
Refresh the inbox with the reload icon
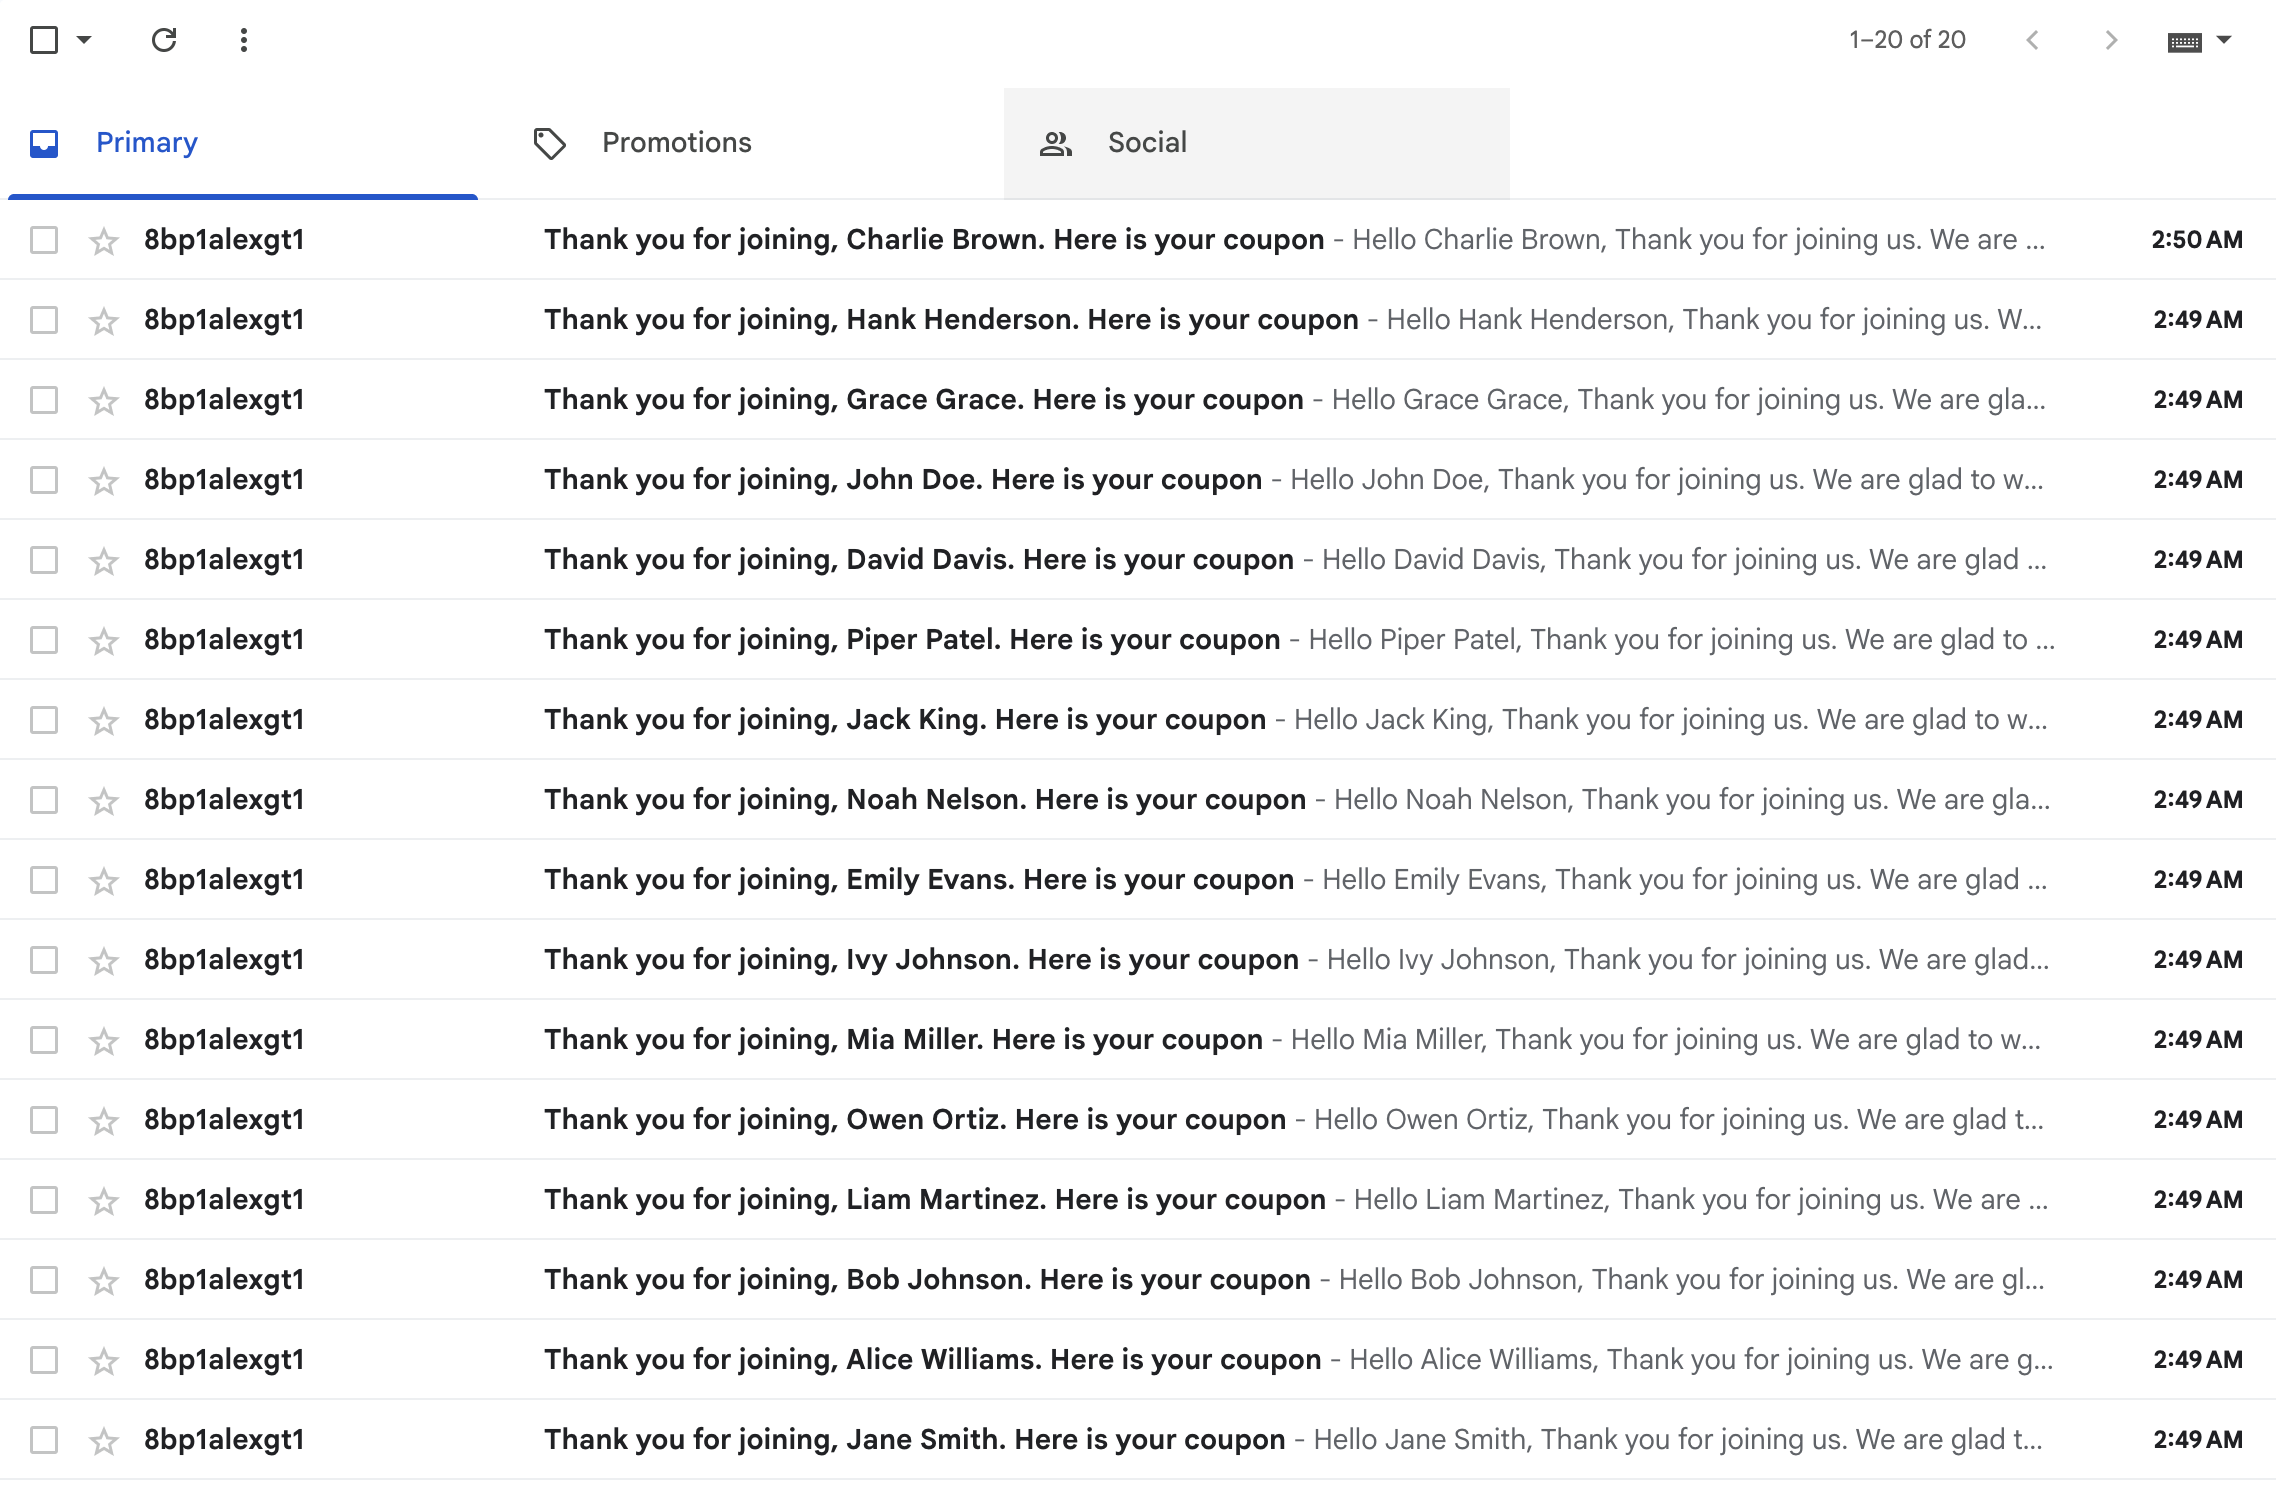164,40
